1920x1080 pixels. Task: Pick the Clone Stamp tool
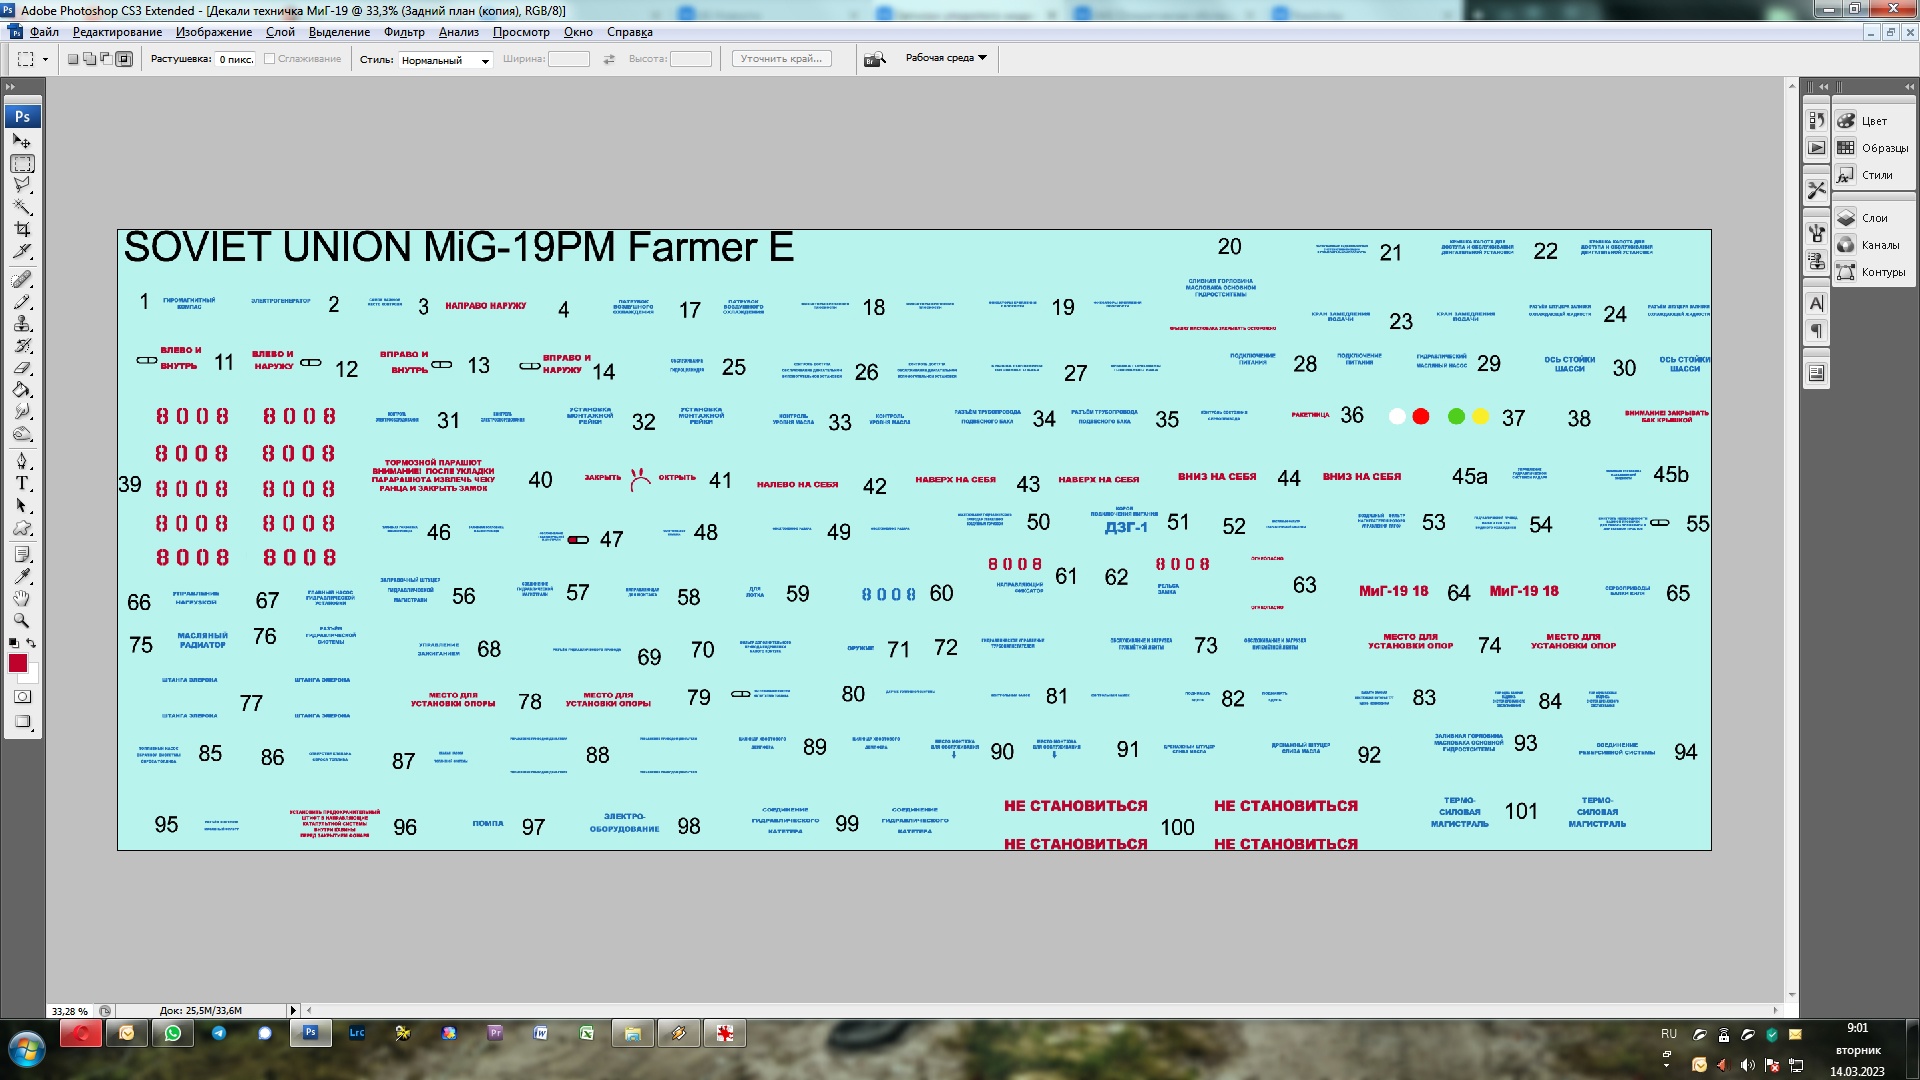pyautogui.click(x=22, y=324)
